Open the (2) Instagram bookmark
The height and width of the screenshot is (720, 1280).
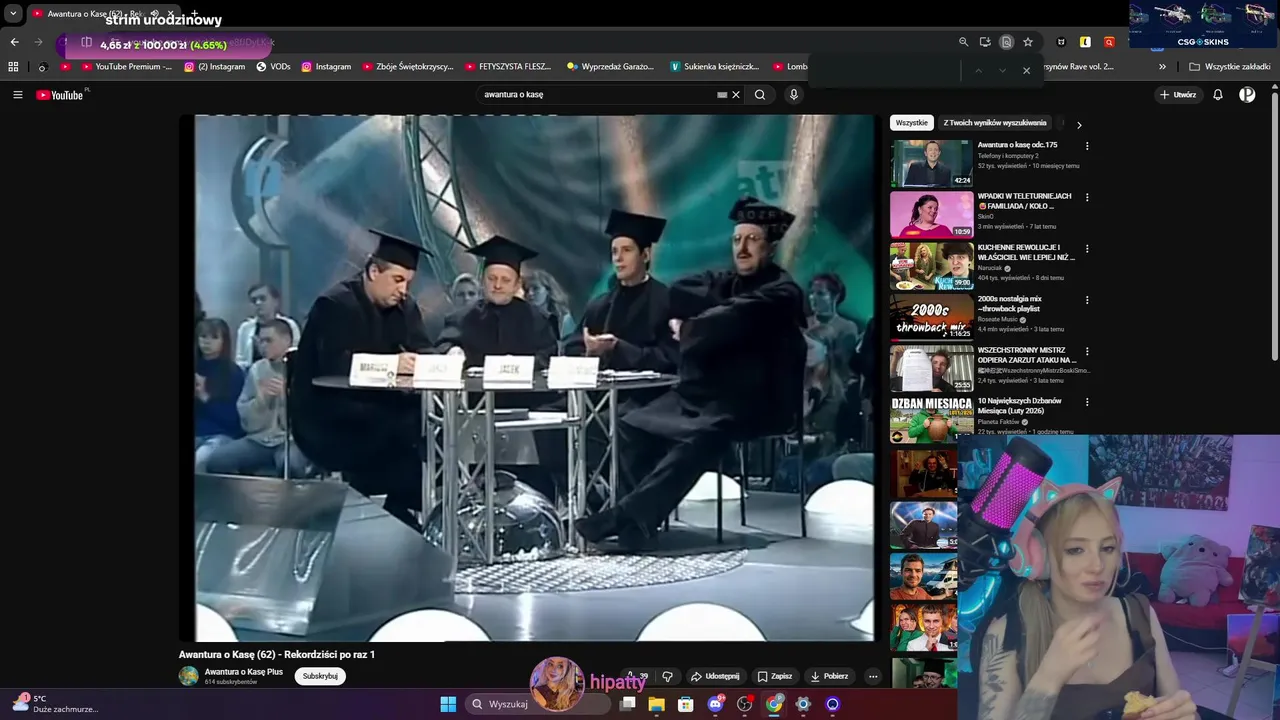click(x=215, y=67)
